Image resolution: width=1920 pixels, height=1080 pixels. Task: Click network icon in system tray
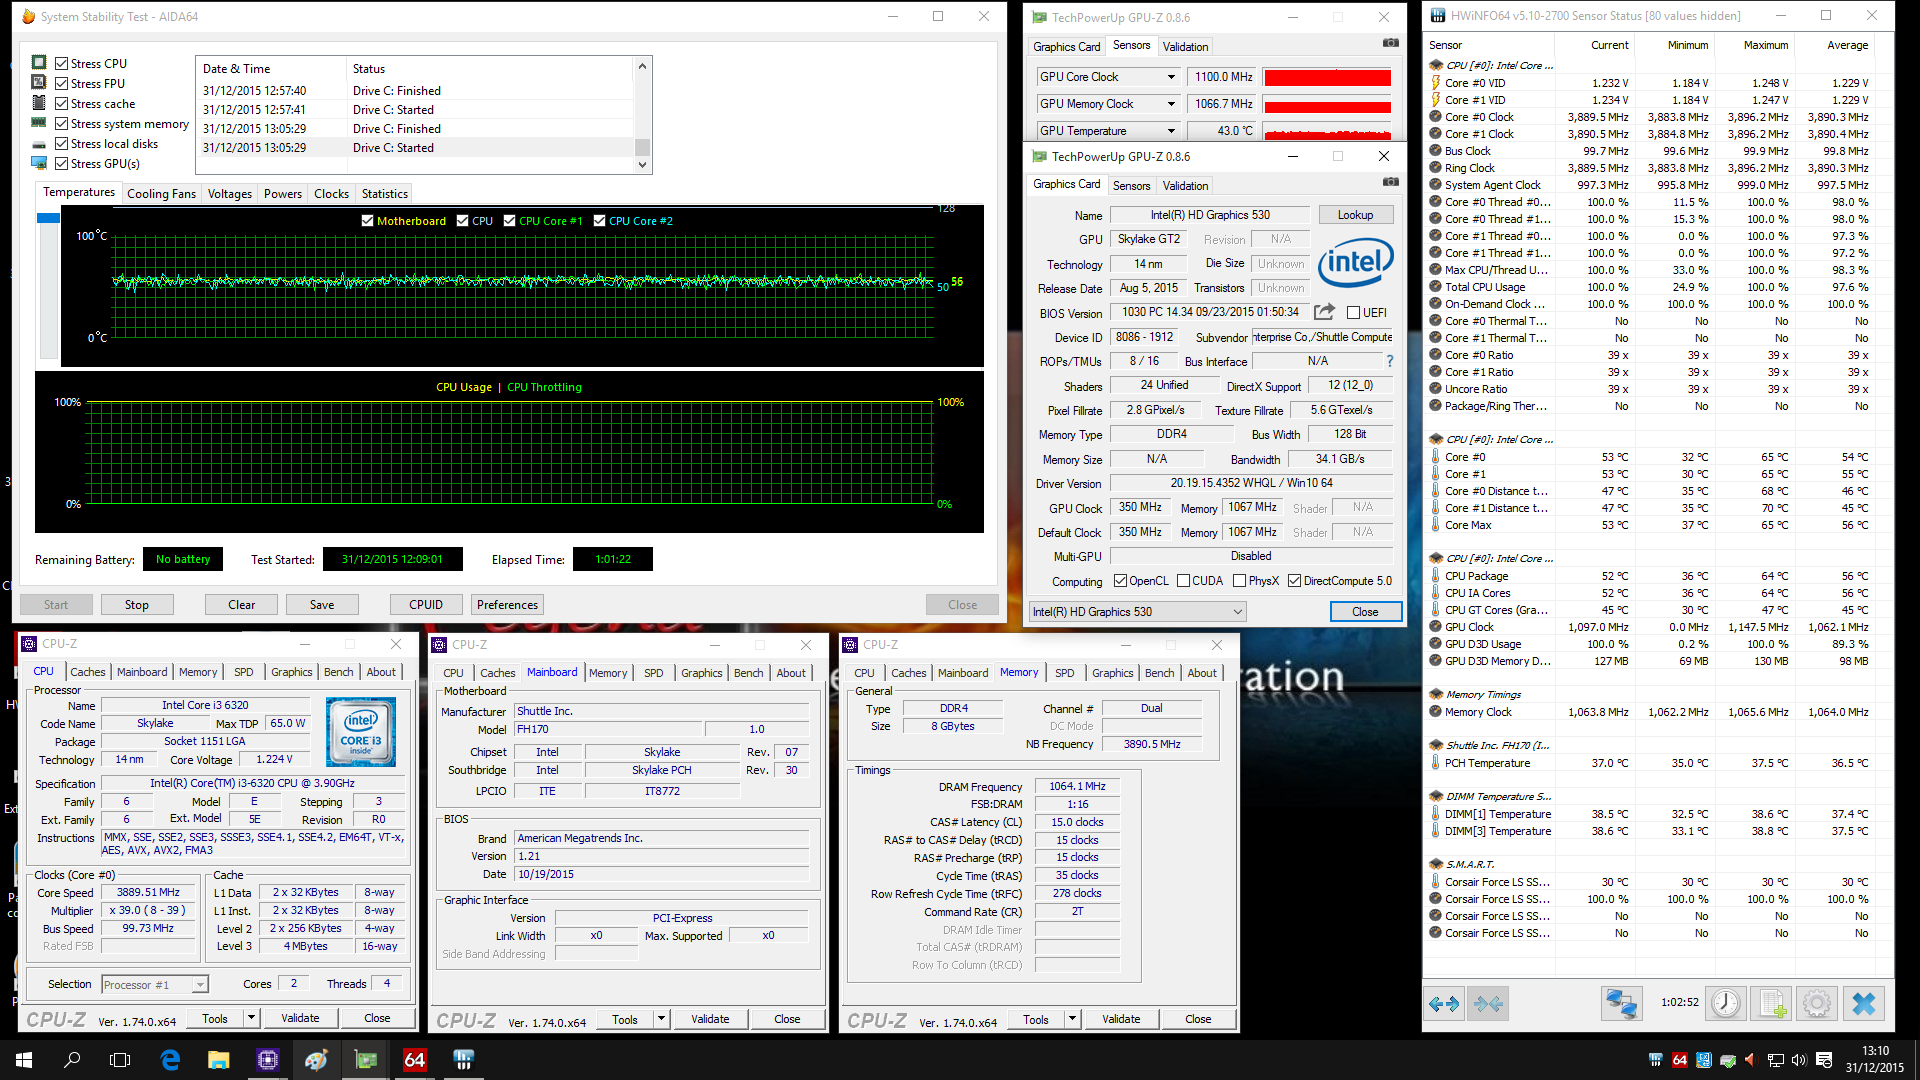tap(1775, 1060)
